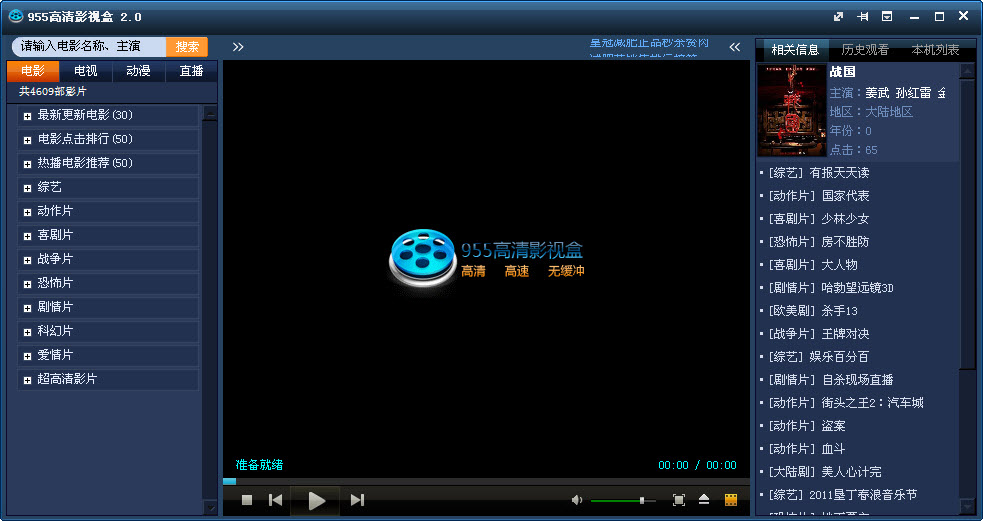Click the movie name search field
This screenshot has width=983, height=521.
pyautogui.click(x=88, y=46)
